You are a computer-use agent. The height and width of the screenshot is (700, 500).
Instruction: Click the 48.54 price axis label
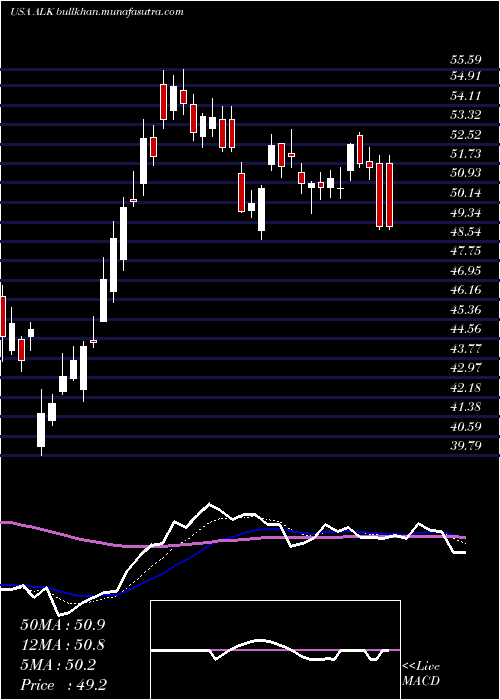click(464, 232)
